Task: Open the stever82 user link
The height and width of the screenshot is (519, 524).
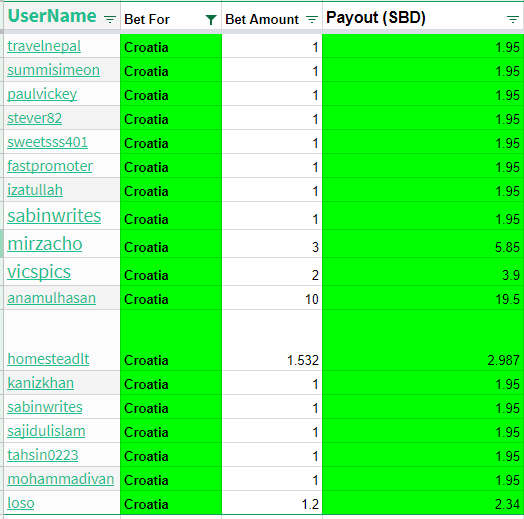Action: (x=34, y=118)
